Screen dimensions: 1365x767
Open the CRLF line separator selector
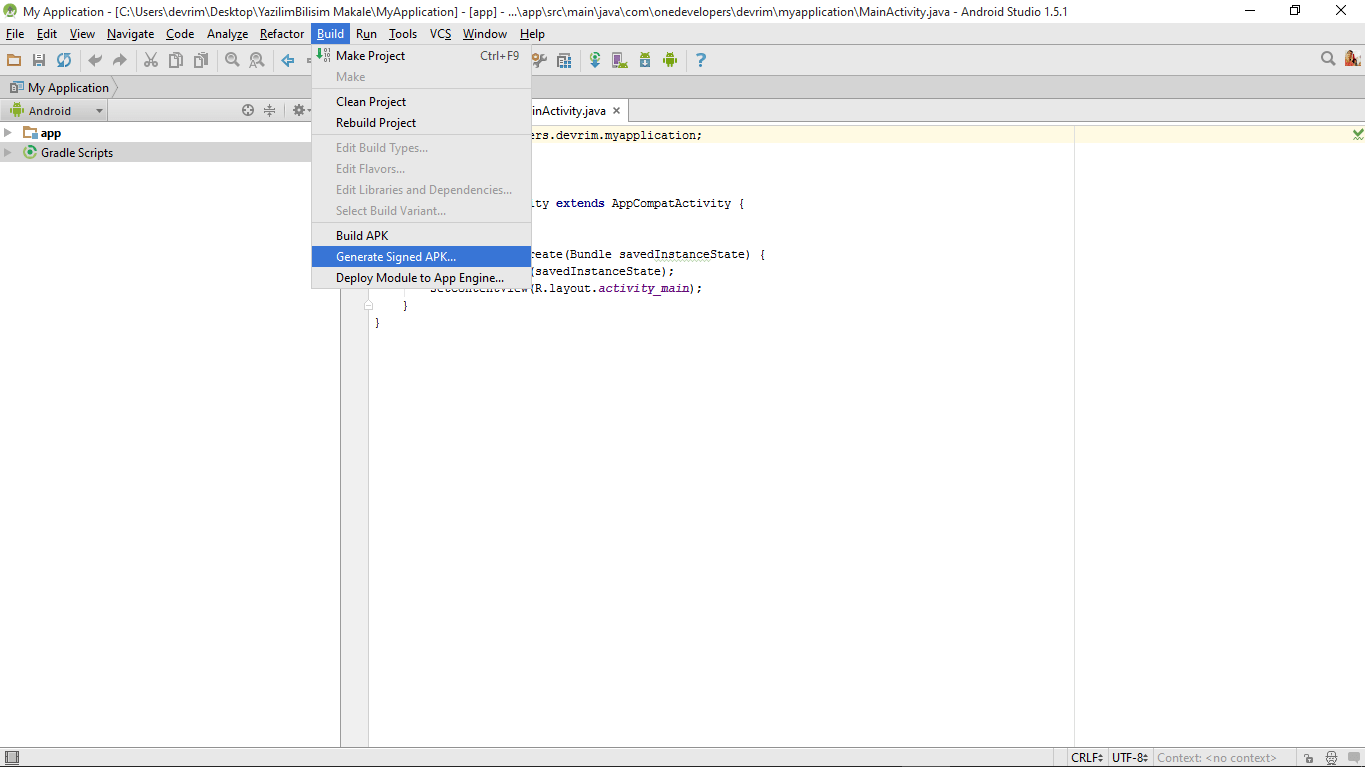point(1087,758)
